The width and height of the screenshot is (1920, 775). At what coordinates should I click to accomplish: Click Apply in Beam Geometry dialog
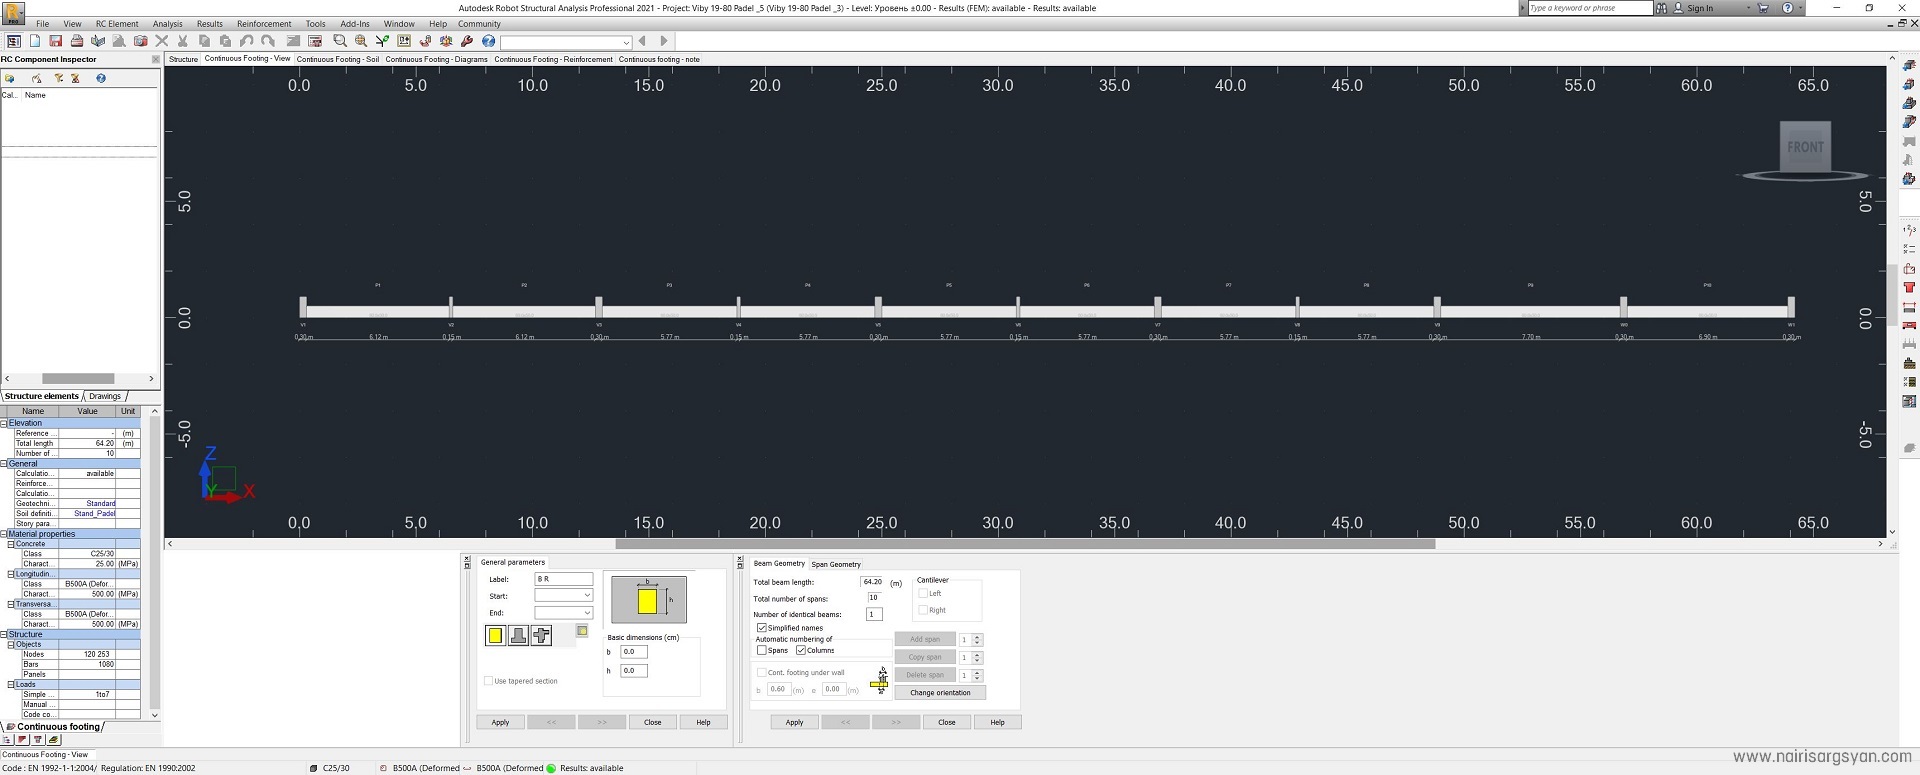point(794,722)
